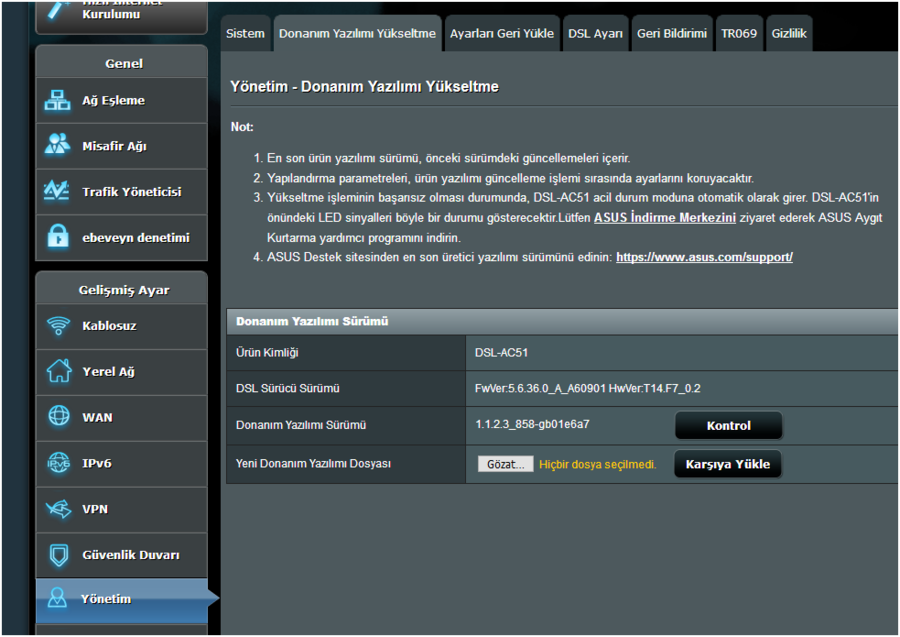Click Karşıya Yükle upload button
900x637 pixels.
(x=728, y=464)
